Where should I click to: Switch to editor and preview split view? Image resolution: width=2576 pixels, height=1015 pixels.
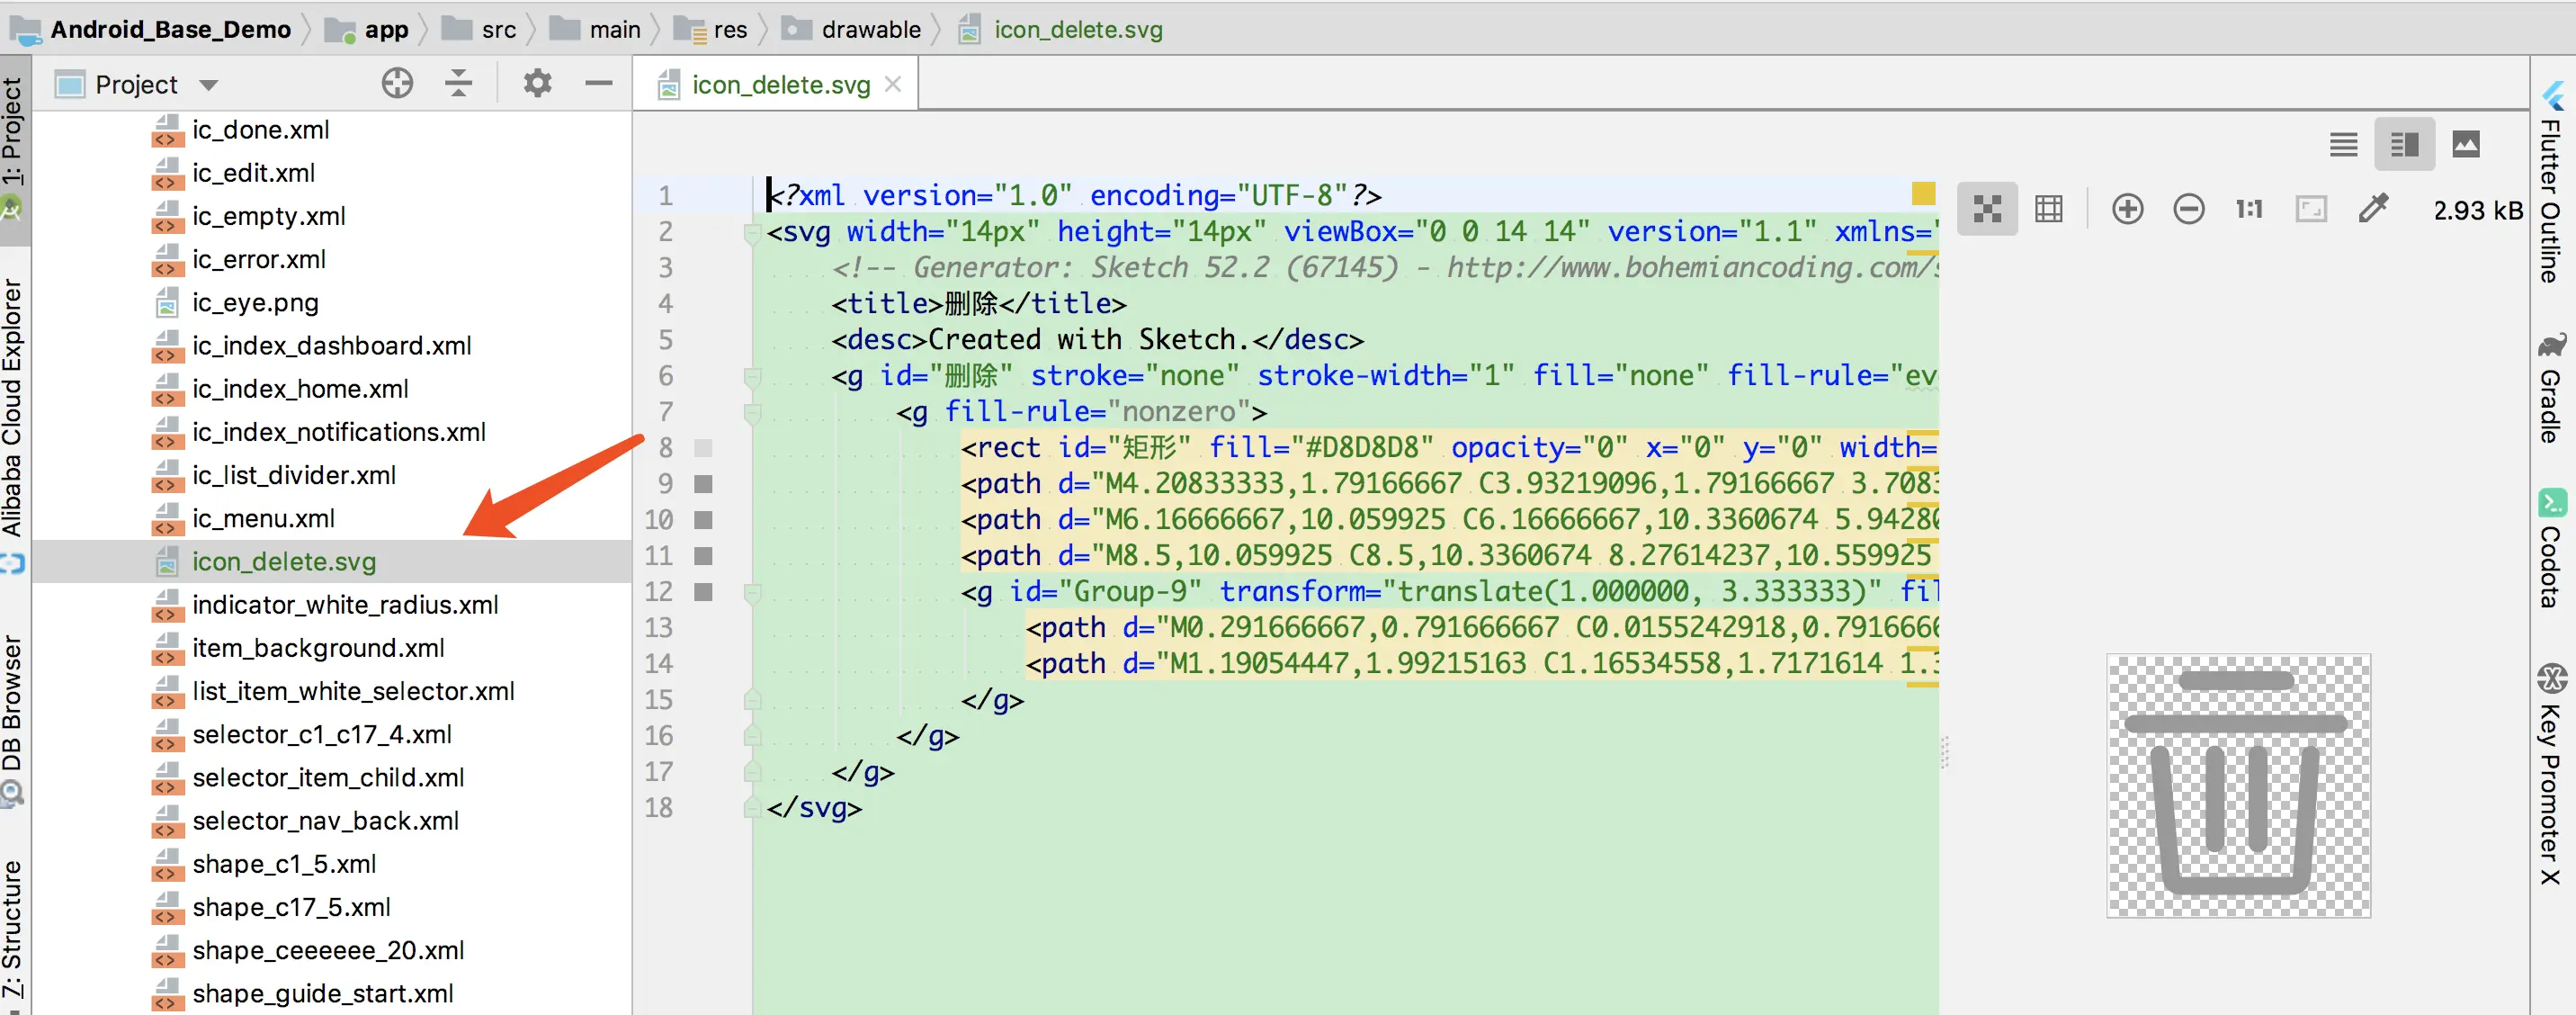(x=2404, y=145)
